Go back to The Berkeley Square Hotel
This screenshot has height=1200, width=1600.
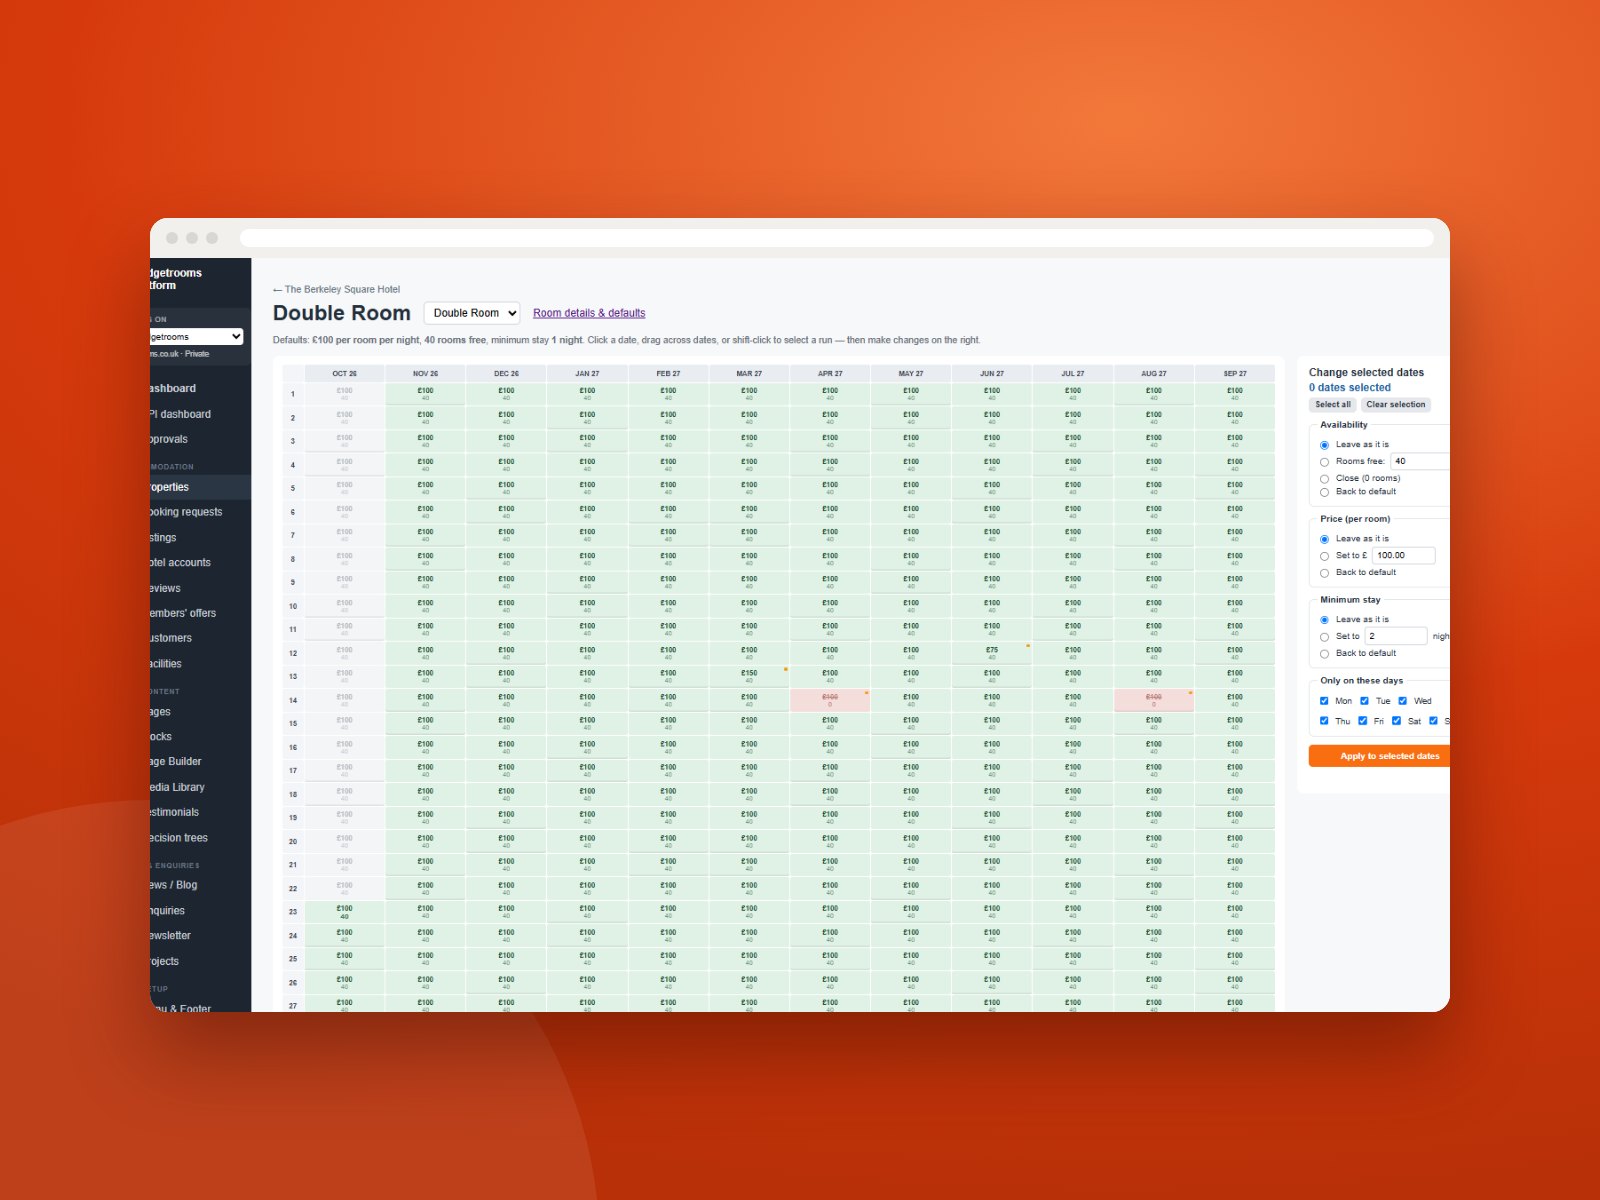point(336,289)
